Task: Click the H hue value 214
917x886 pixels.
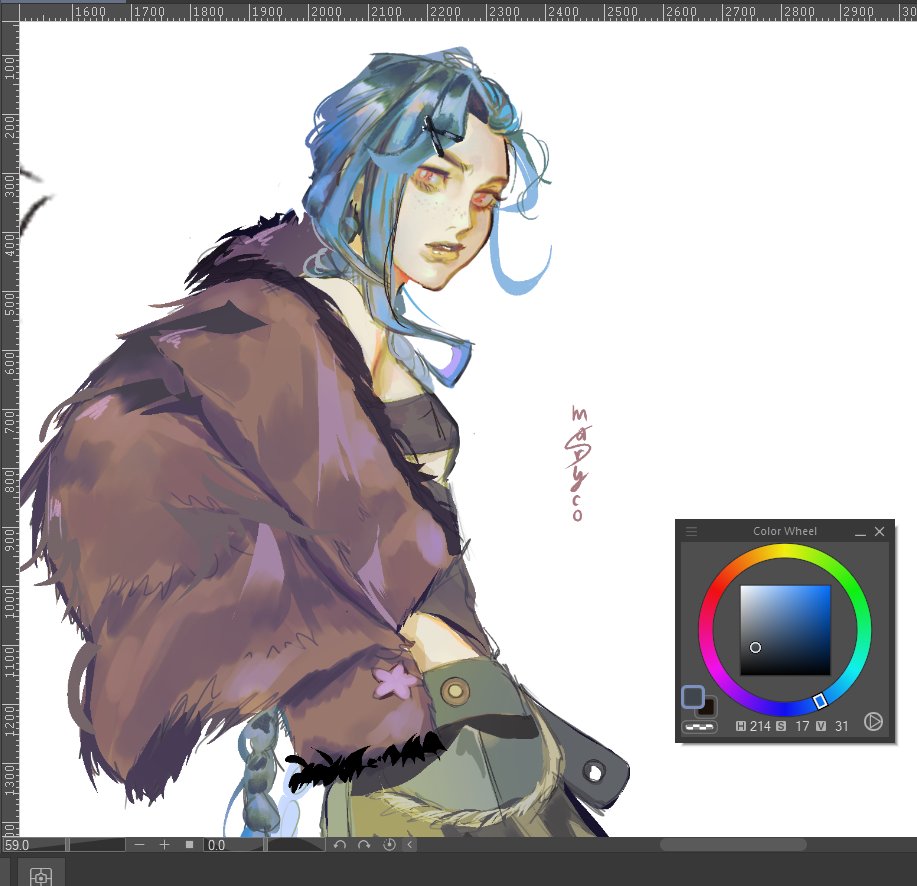Action: coord(760,726)
